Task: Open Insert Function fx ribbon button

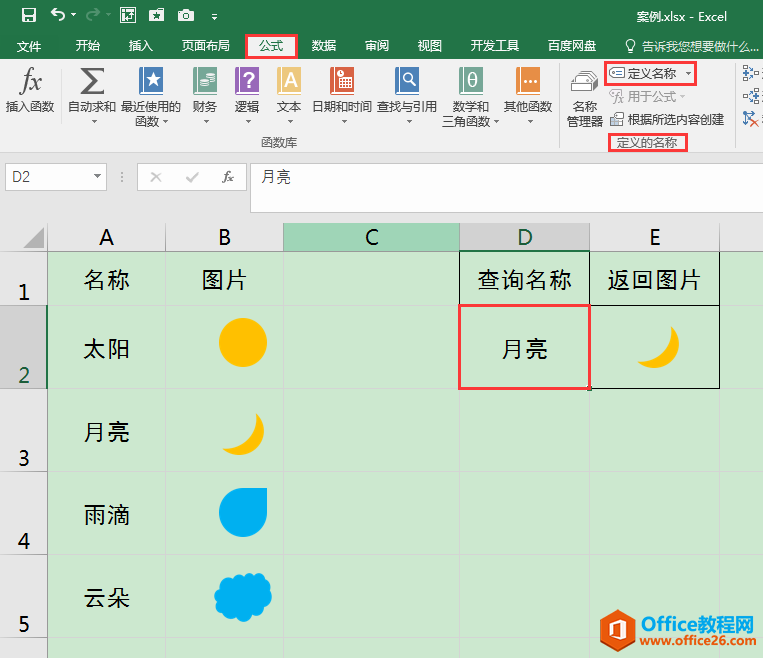Action: coord(30,83)
